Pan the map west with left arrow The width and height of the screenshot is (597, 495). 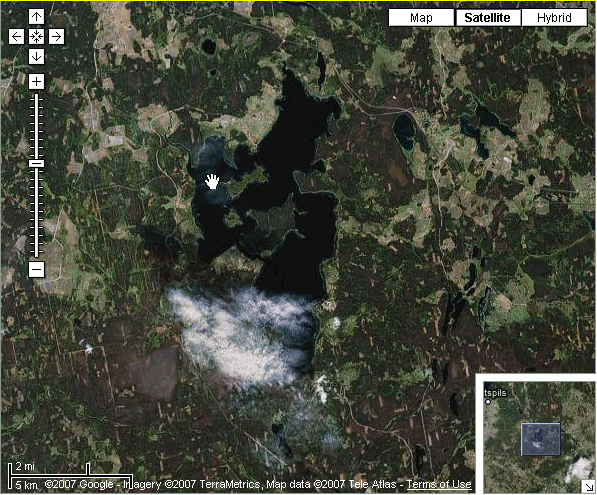pyautogui.click(x=16, y=37)
